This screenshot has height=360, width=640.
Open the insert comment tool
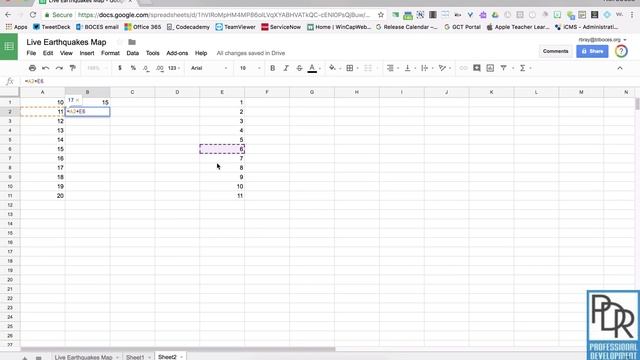click(x=477, y=68)
